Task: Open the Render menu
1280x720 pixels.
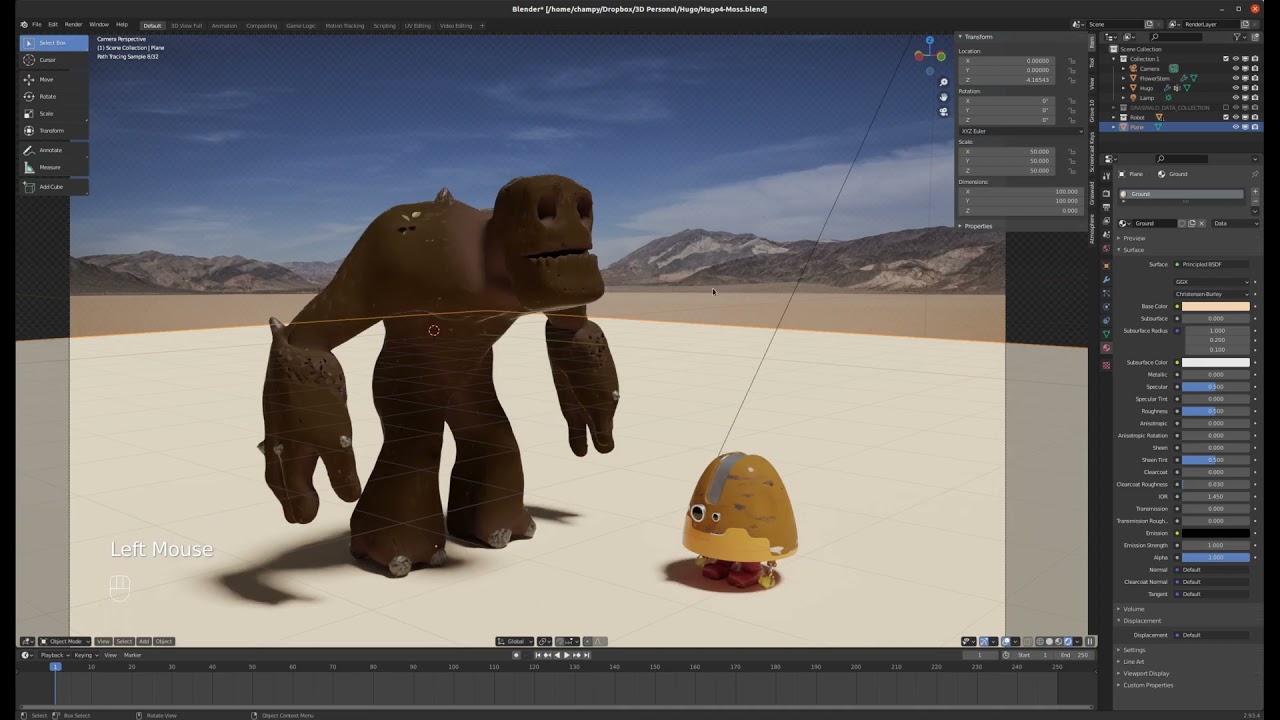Action: [x=73, y=24]
